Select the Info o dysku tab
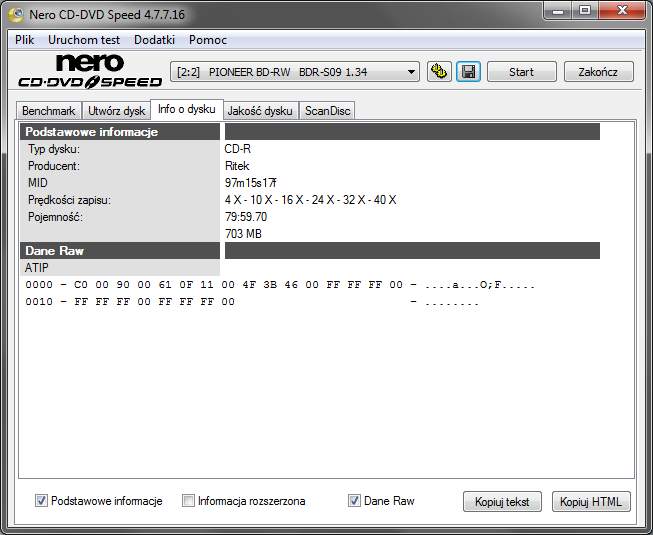 pos(187,109)
